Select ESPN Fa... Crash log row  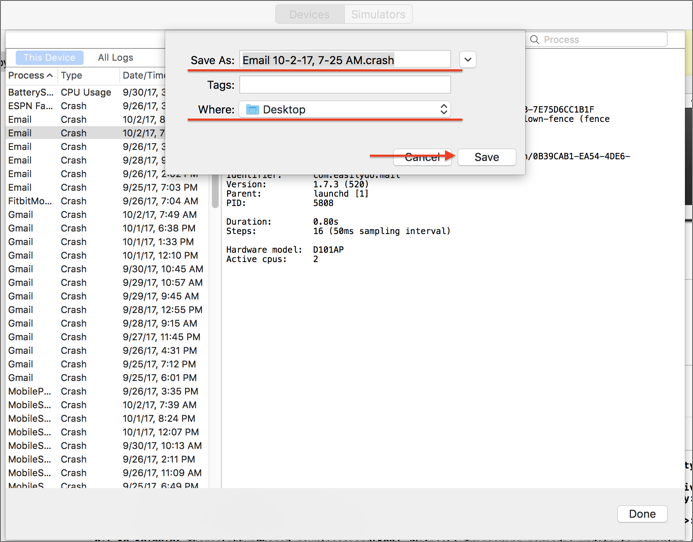[x=86, y=106]
